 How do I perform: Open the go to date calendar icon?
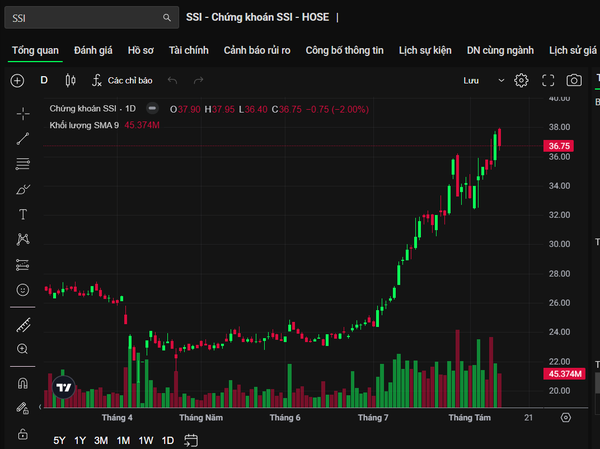tap(191, 440)
